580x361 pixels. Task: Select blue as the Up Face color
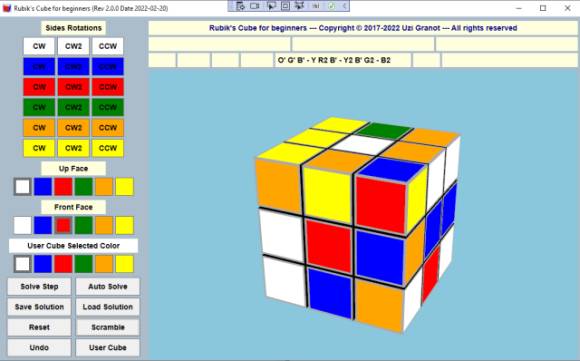[43, 187]
